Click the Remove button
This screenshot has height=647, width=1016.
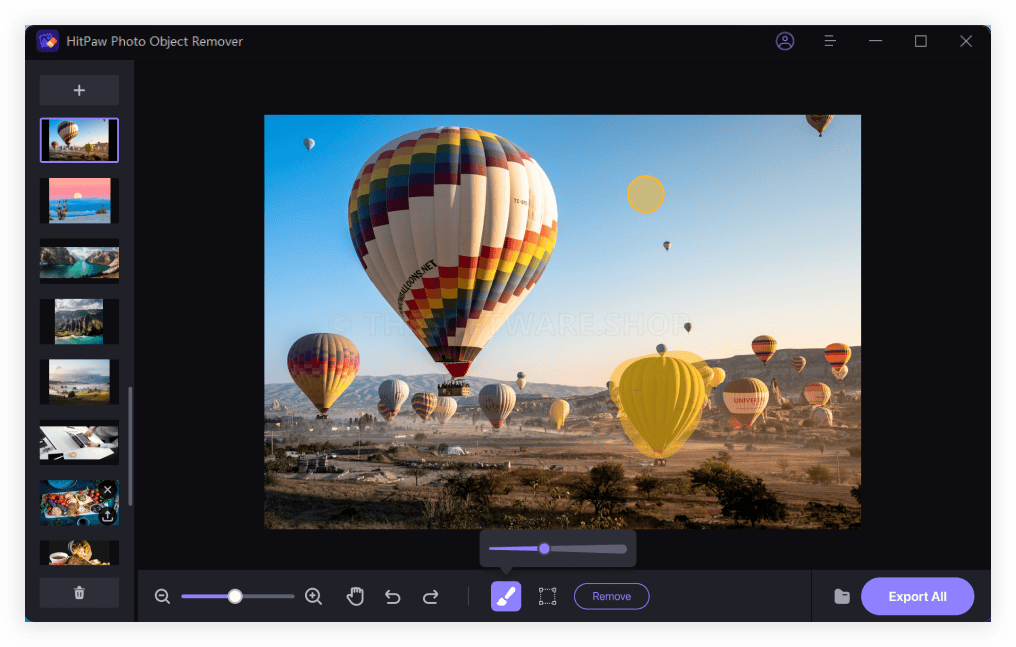[x=611, y=596]
